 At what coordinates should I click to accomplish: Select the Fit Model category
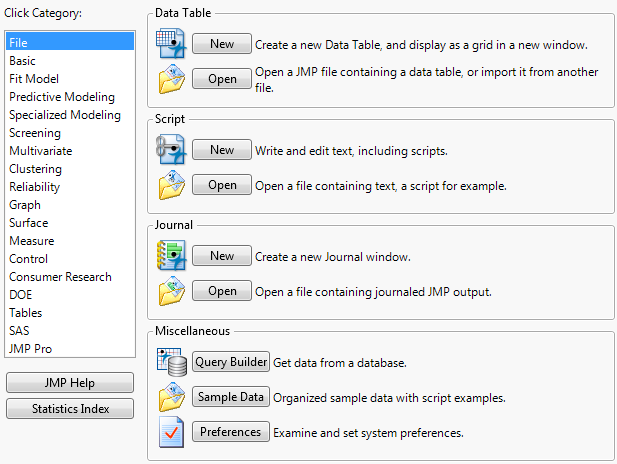34,79
